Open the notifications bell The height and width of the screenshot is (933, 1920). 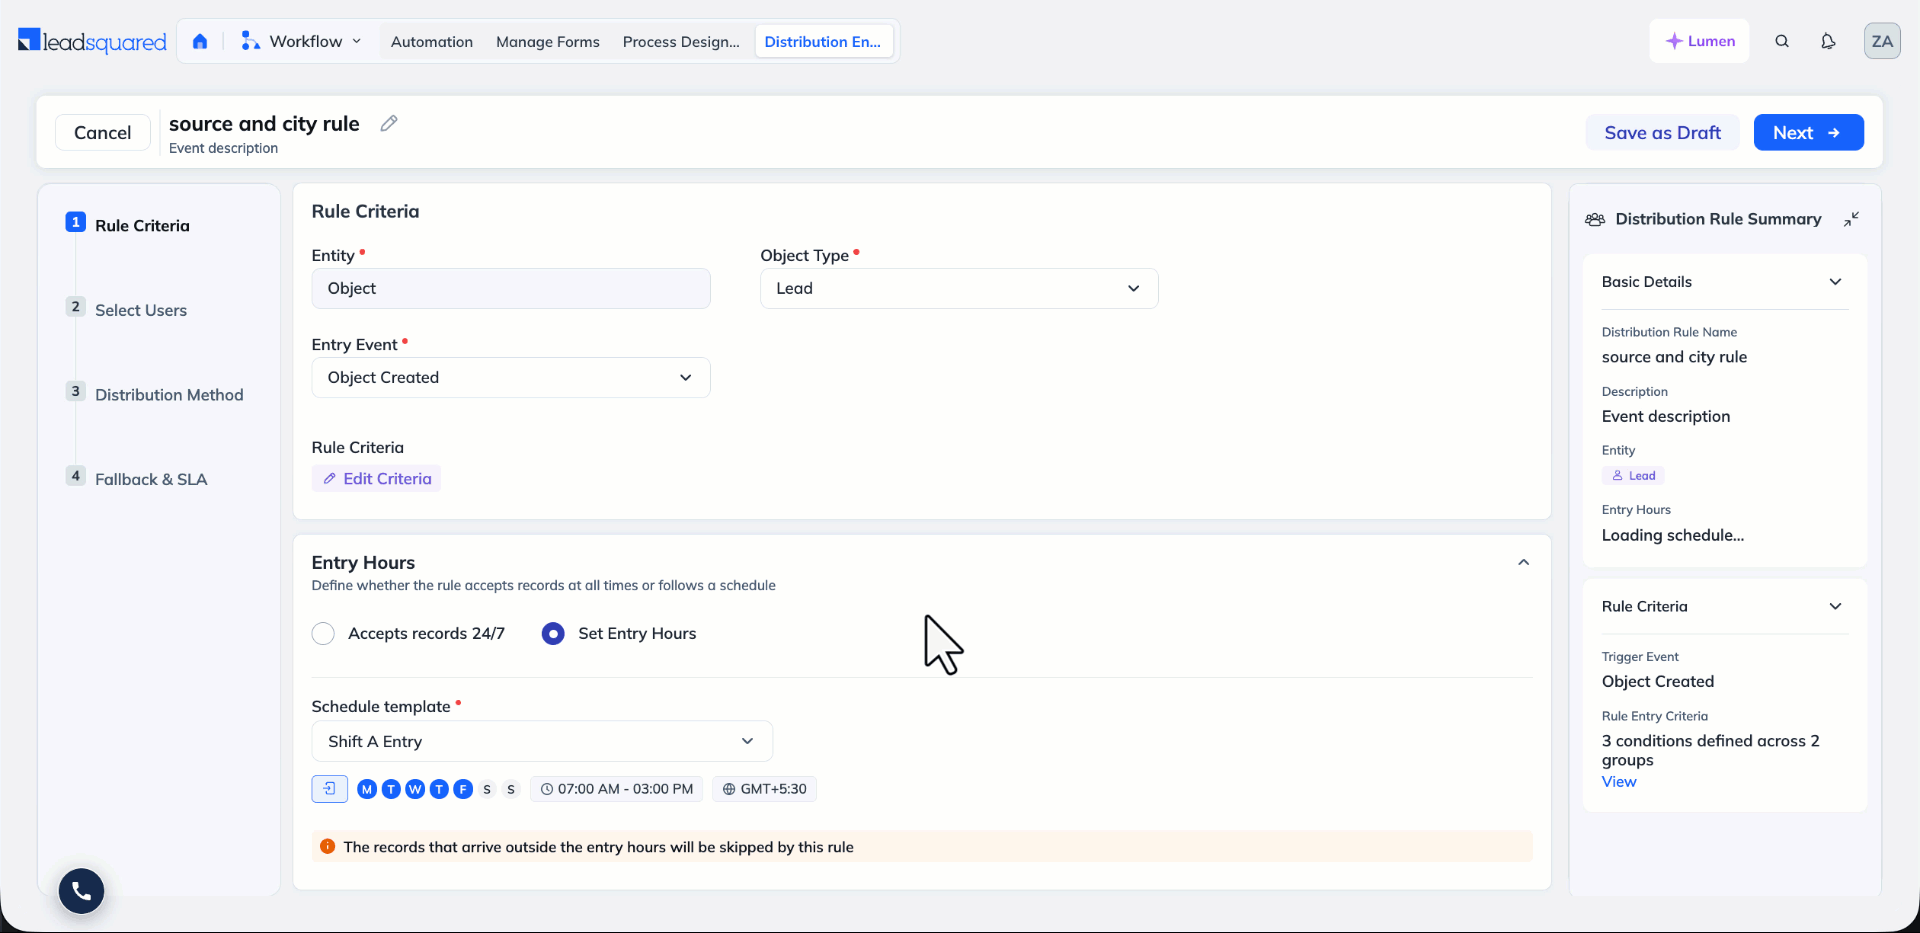(1828, 41)
